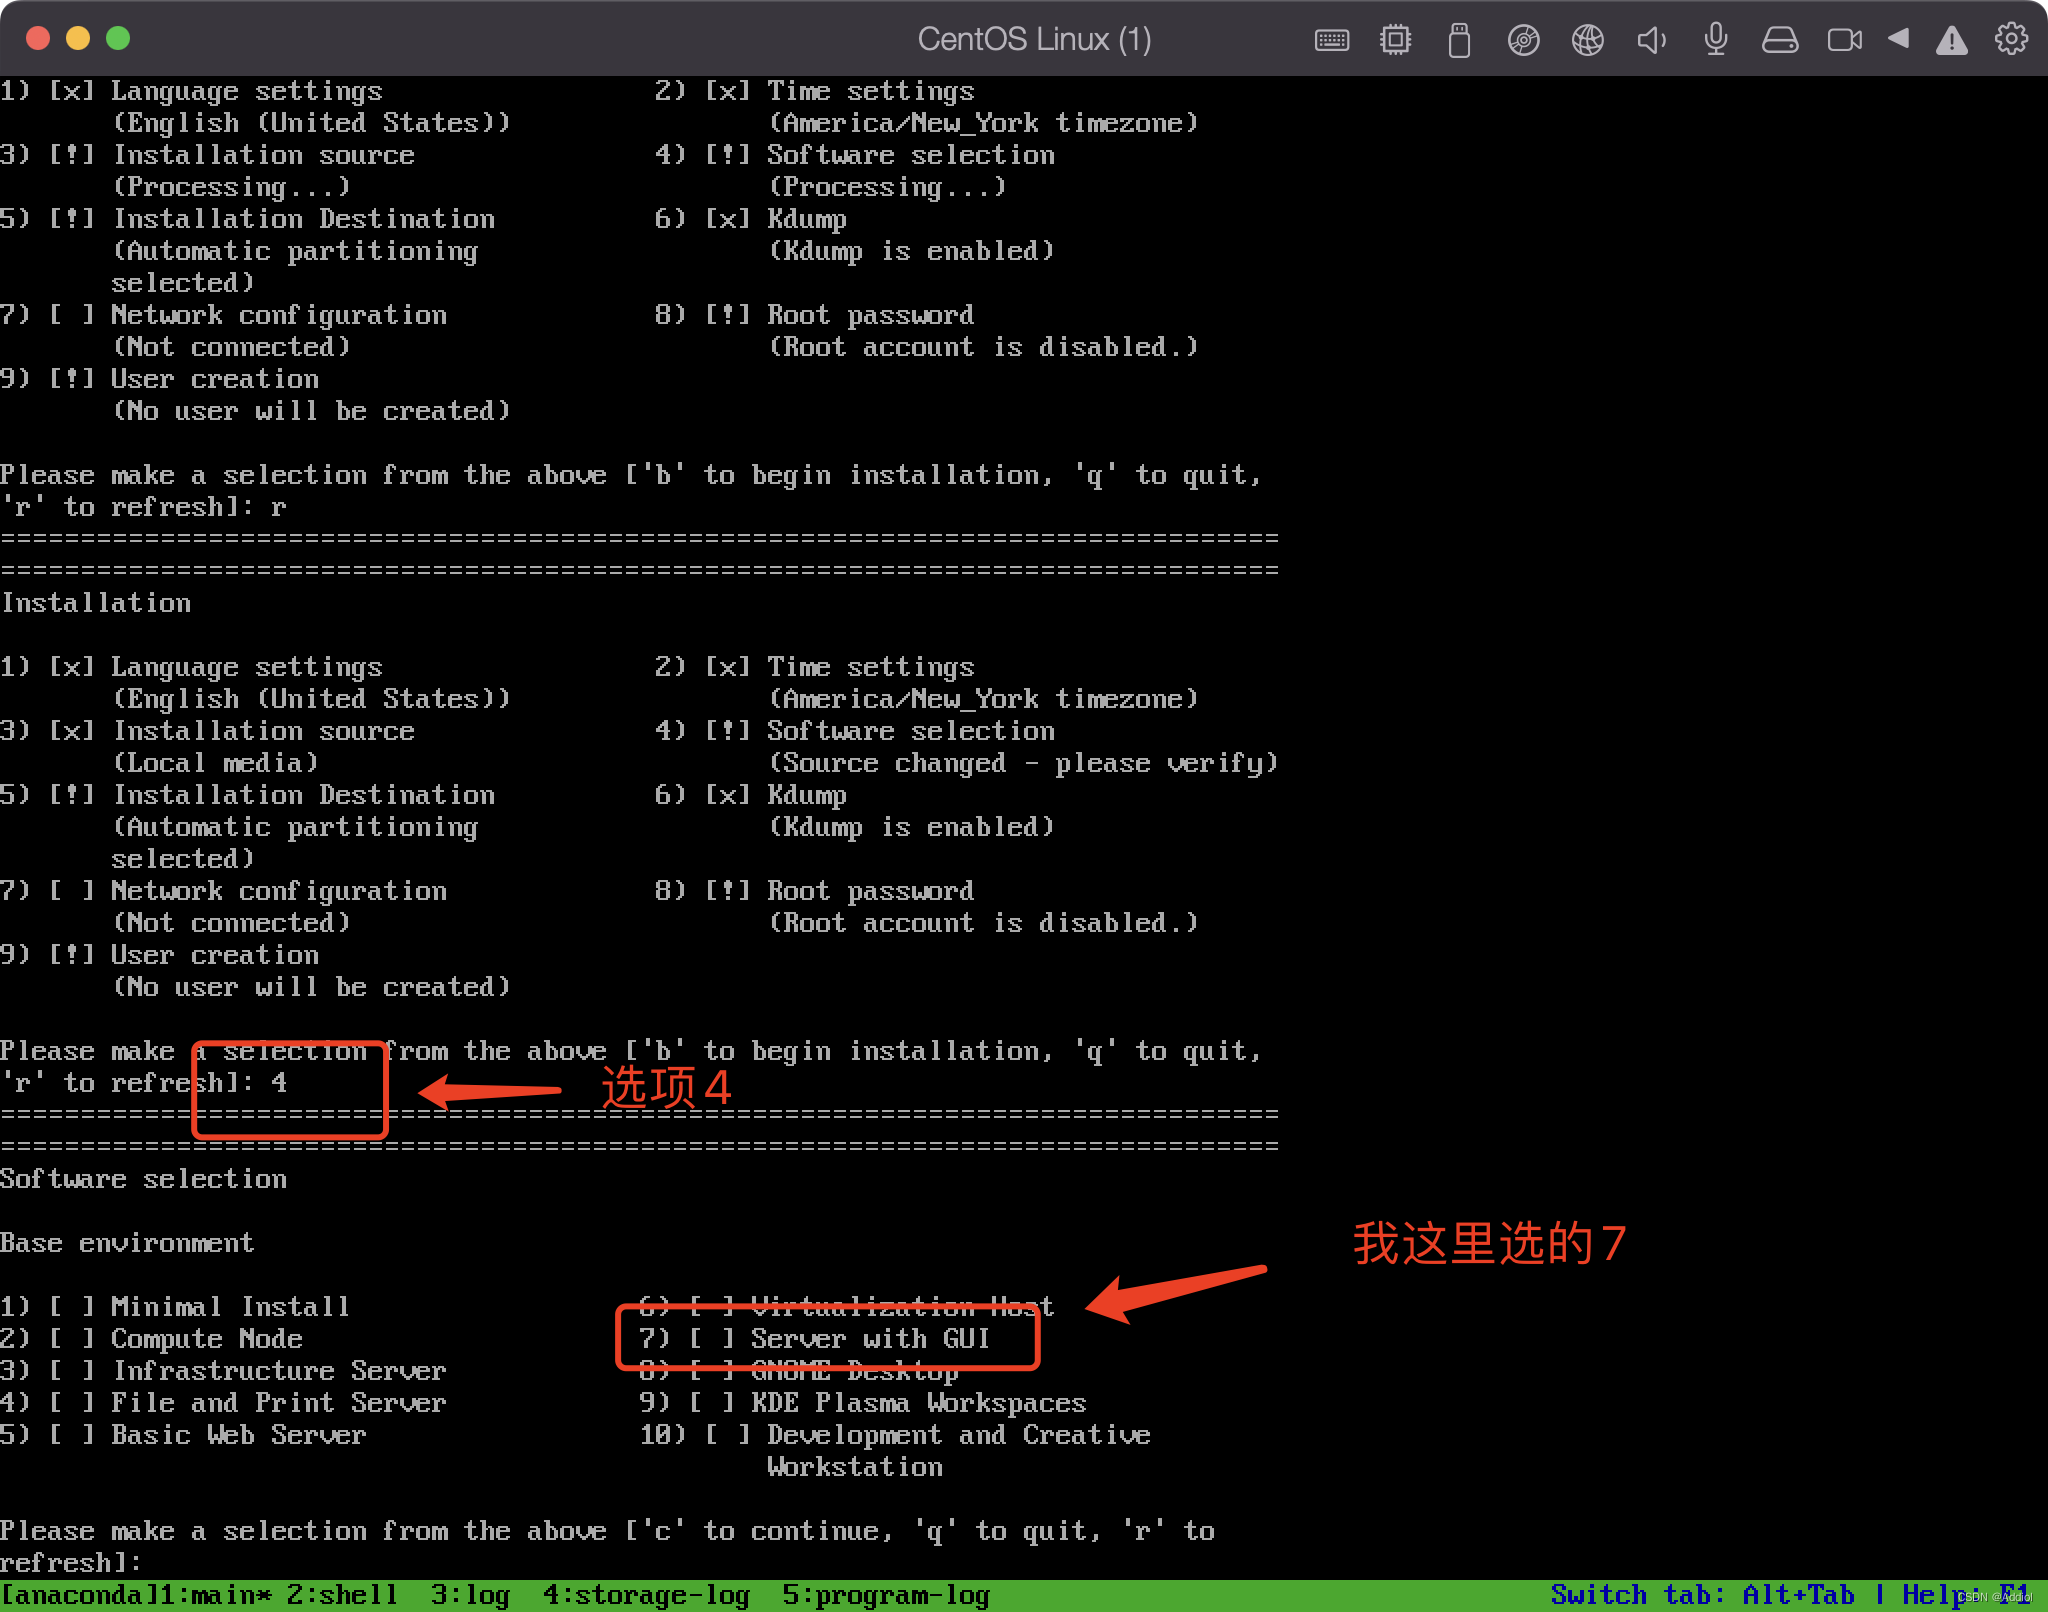Click the final 'refresh]:' input prompt
This screenshot has height=1612, width=2048.
pos(71,1562)
